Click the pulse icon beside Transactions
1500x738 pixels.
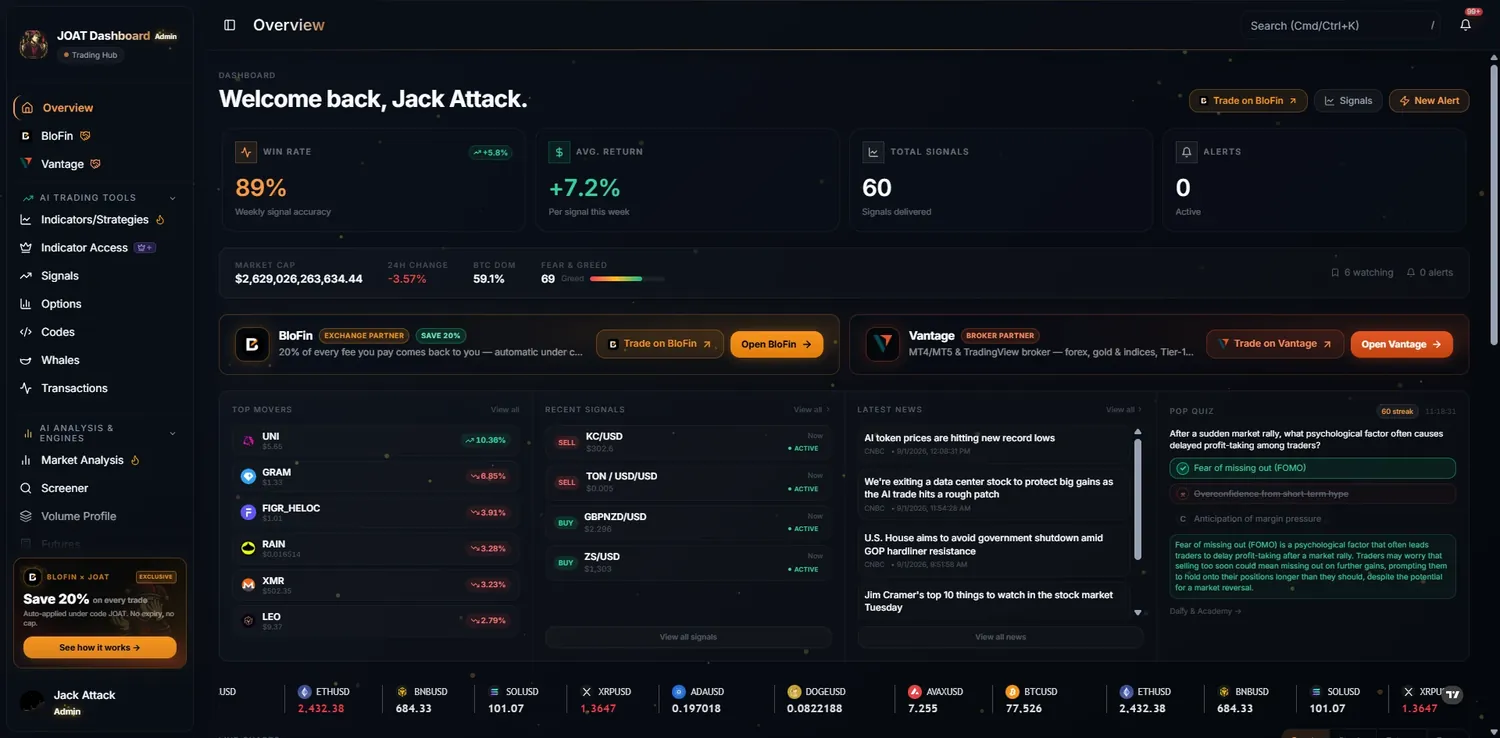(26, 388)
